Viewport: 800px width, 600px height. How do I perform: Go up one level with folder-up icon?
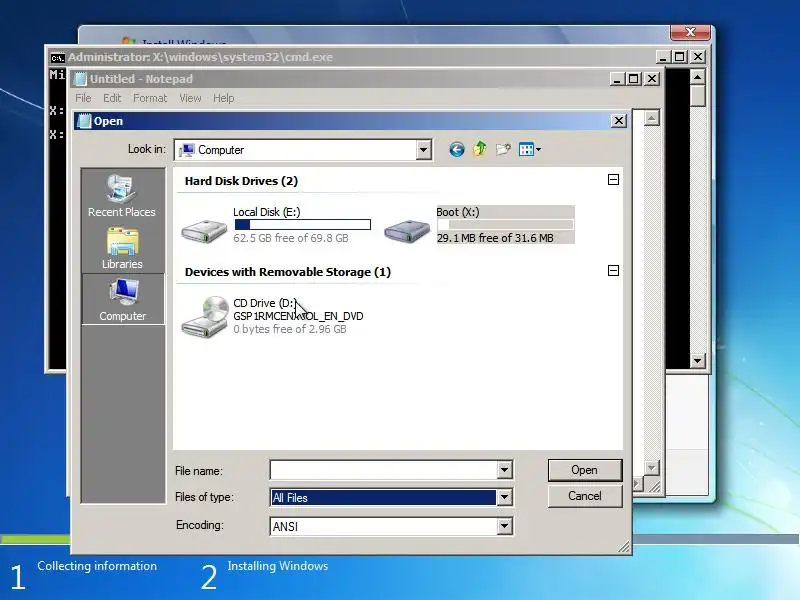[480, 149]
